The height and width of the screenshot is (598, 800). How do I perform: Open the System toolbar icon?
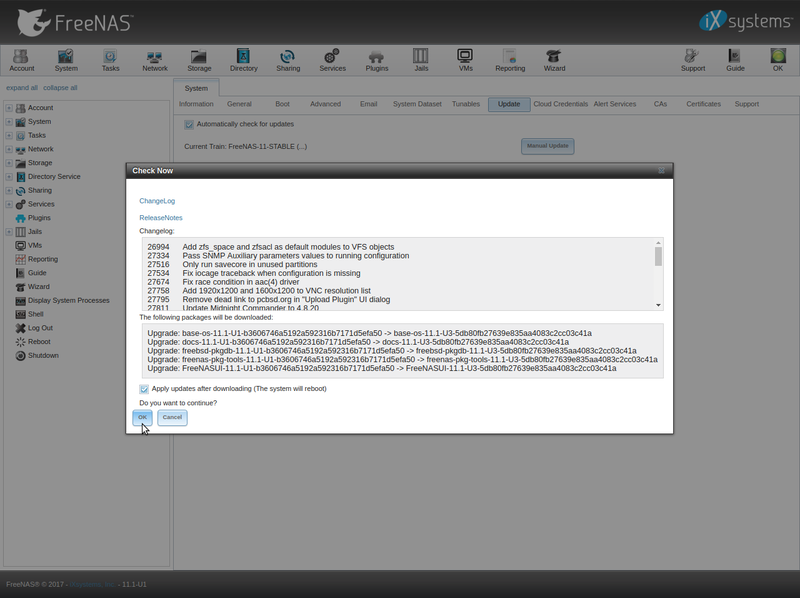(x=66, y=60)
